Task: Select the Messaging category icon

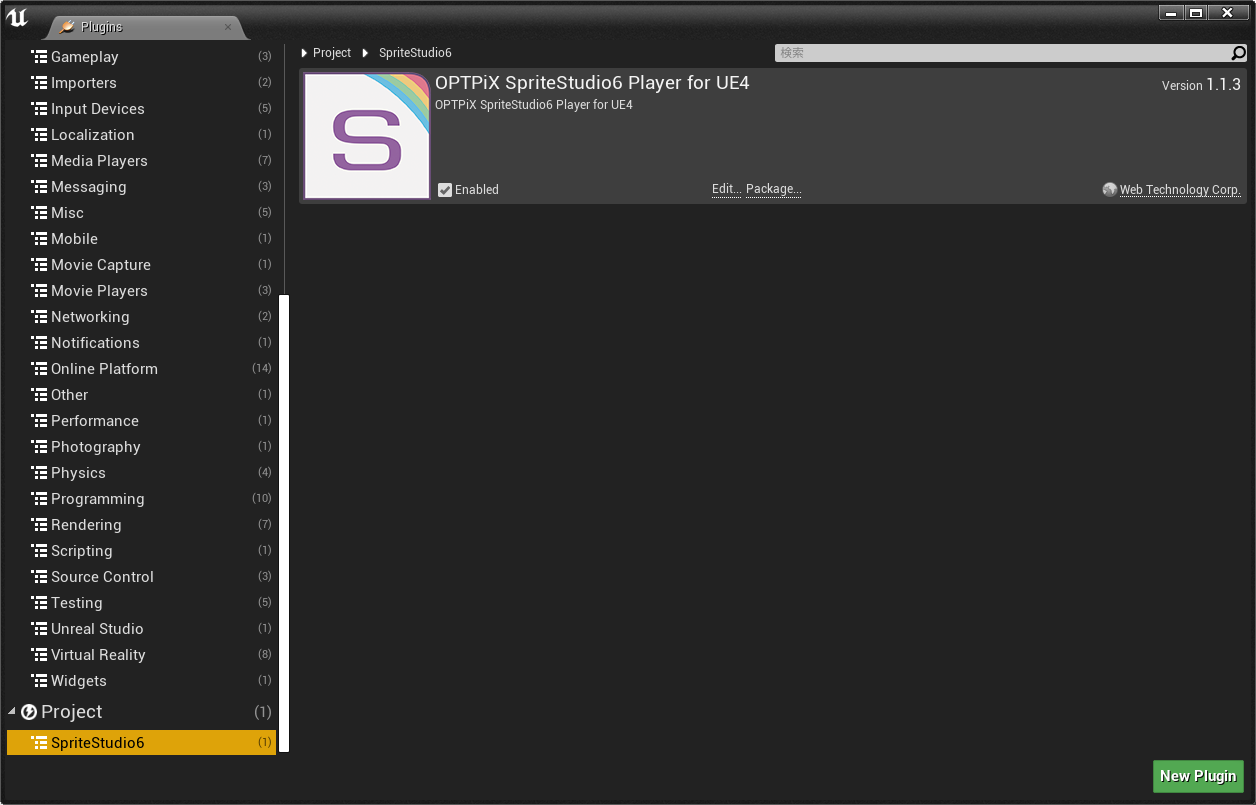Action: 39,187
